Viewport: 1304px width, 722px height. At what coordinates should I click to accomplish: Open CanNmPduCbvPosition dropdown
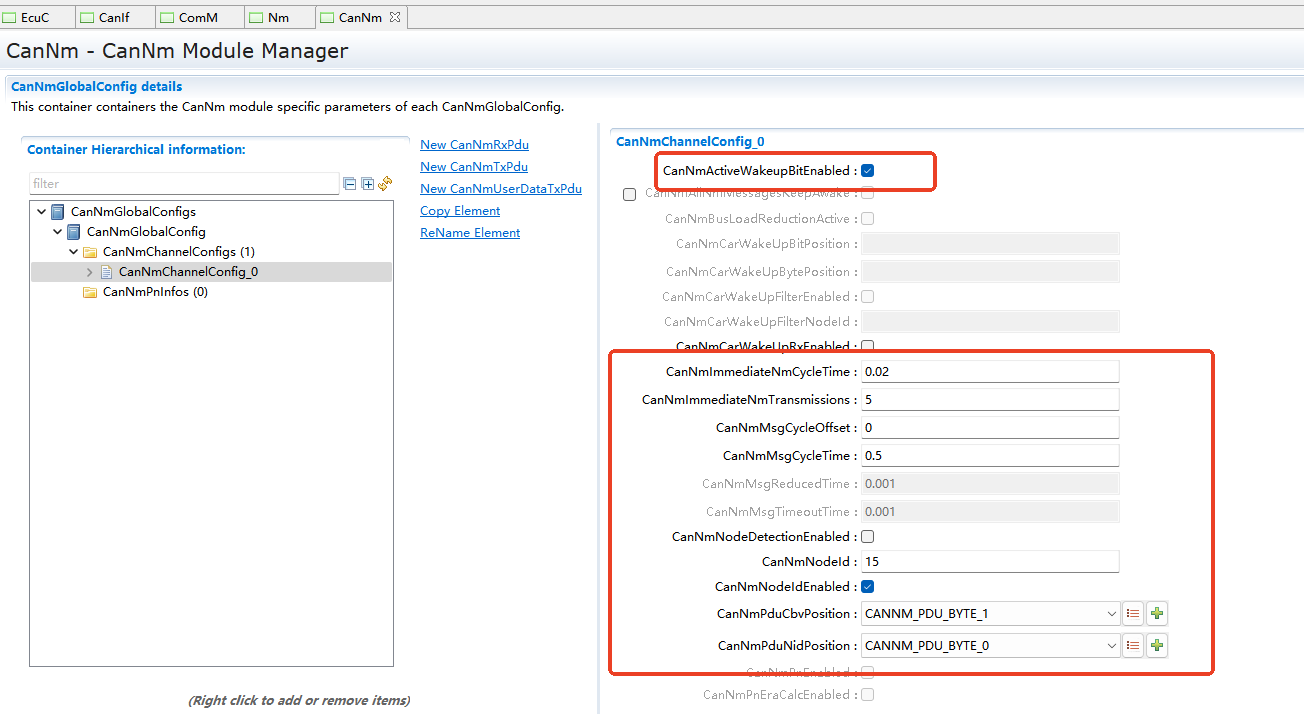[x=1112, y=614]
